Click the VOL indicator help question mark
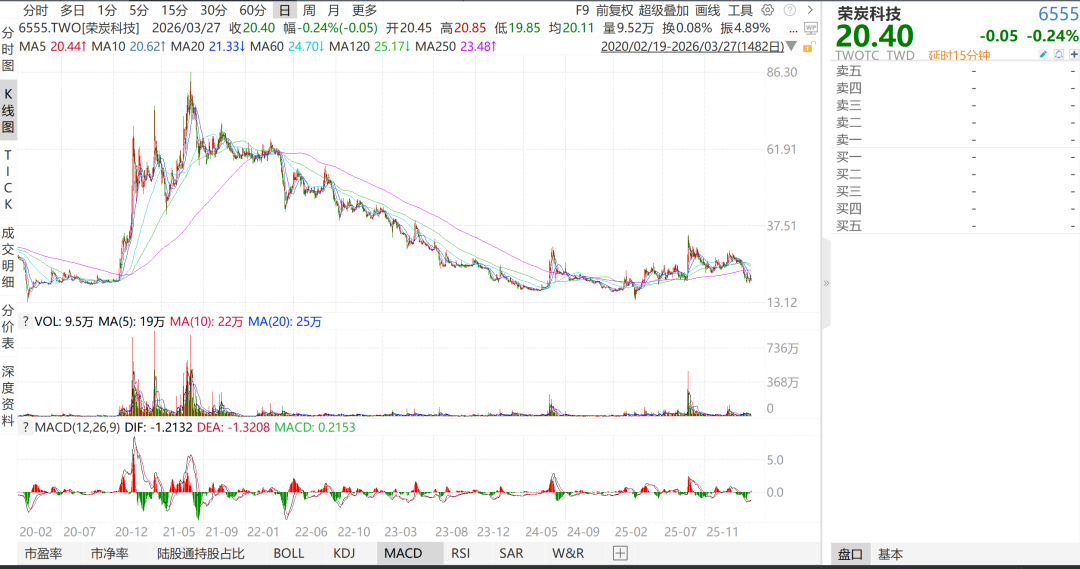This screenshot has width=1080, height=569. (x=25, y=322)
